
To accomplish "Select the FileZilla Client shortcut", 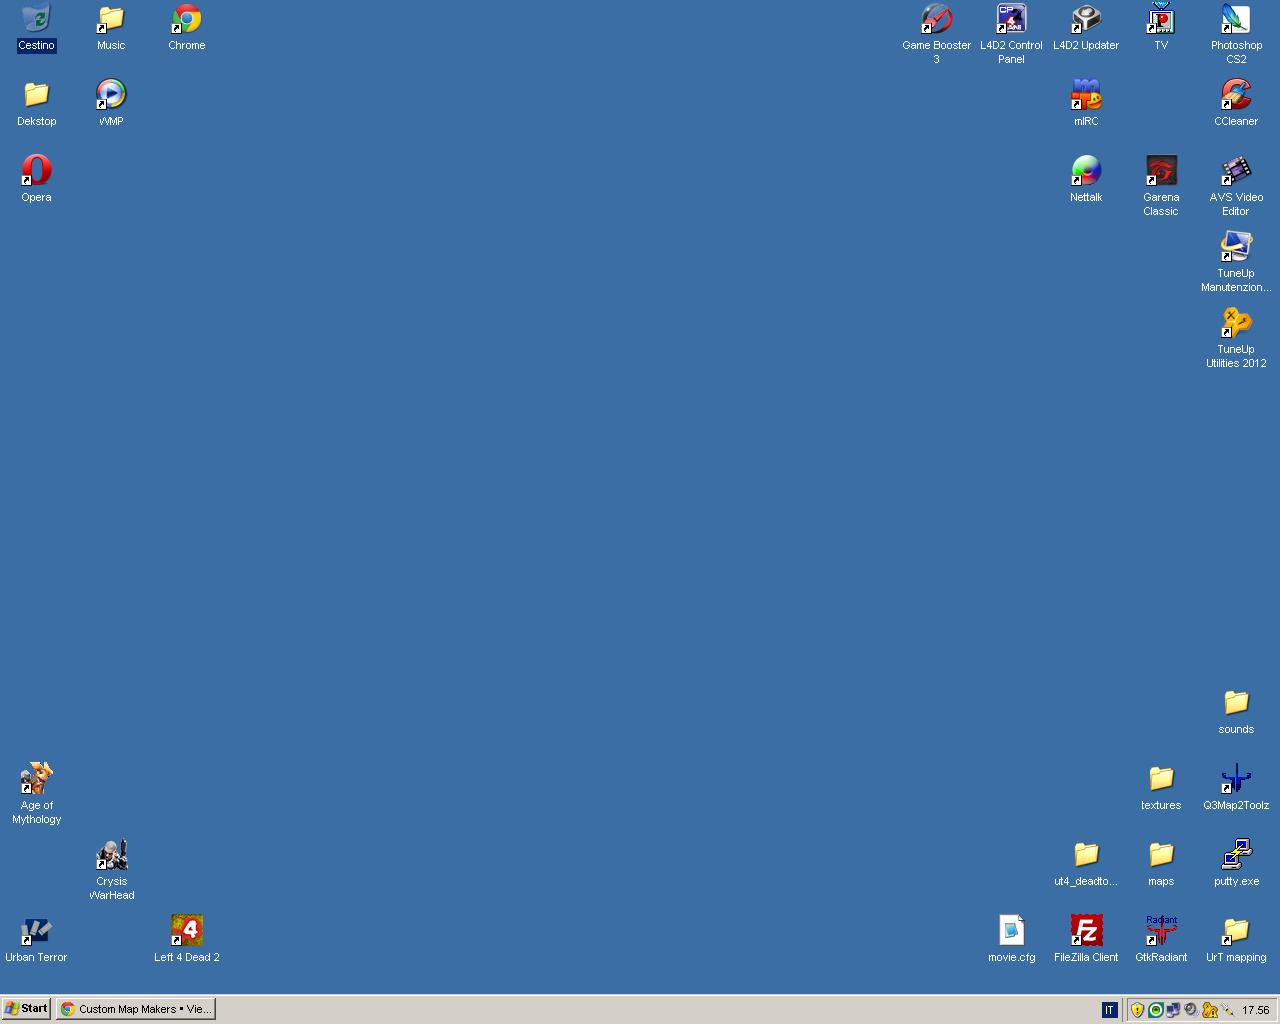I will pos(1086,931).
